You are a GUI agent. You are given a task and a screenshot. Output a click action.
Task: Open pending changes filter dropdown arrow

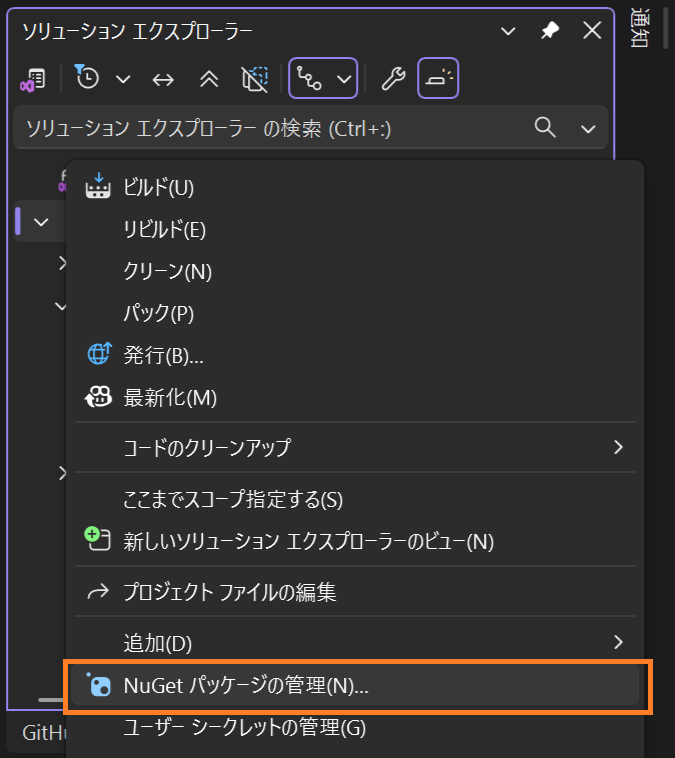click(123, 79)
